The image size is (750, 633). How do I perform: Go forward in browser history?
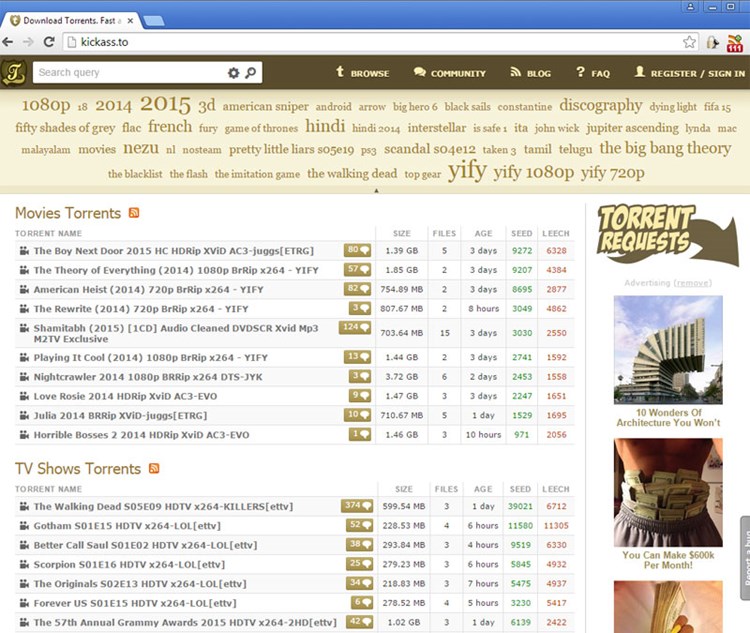pos(28,42)
